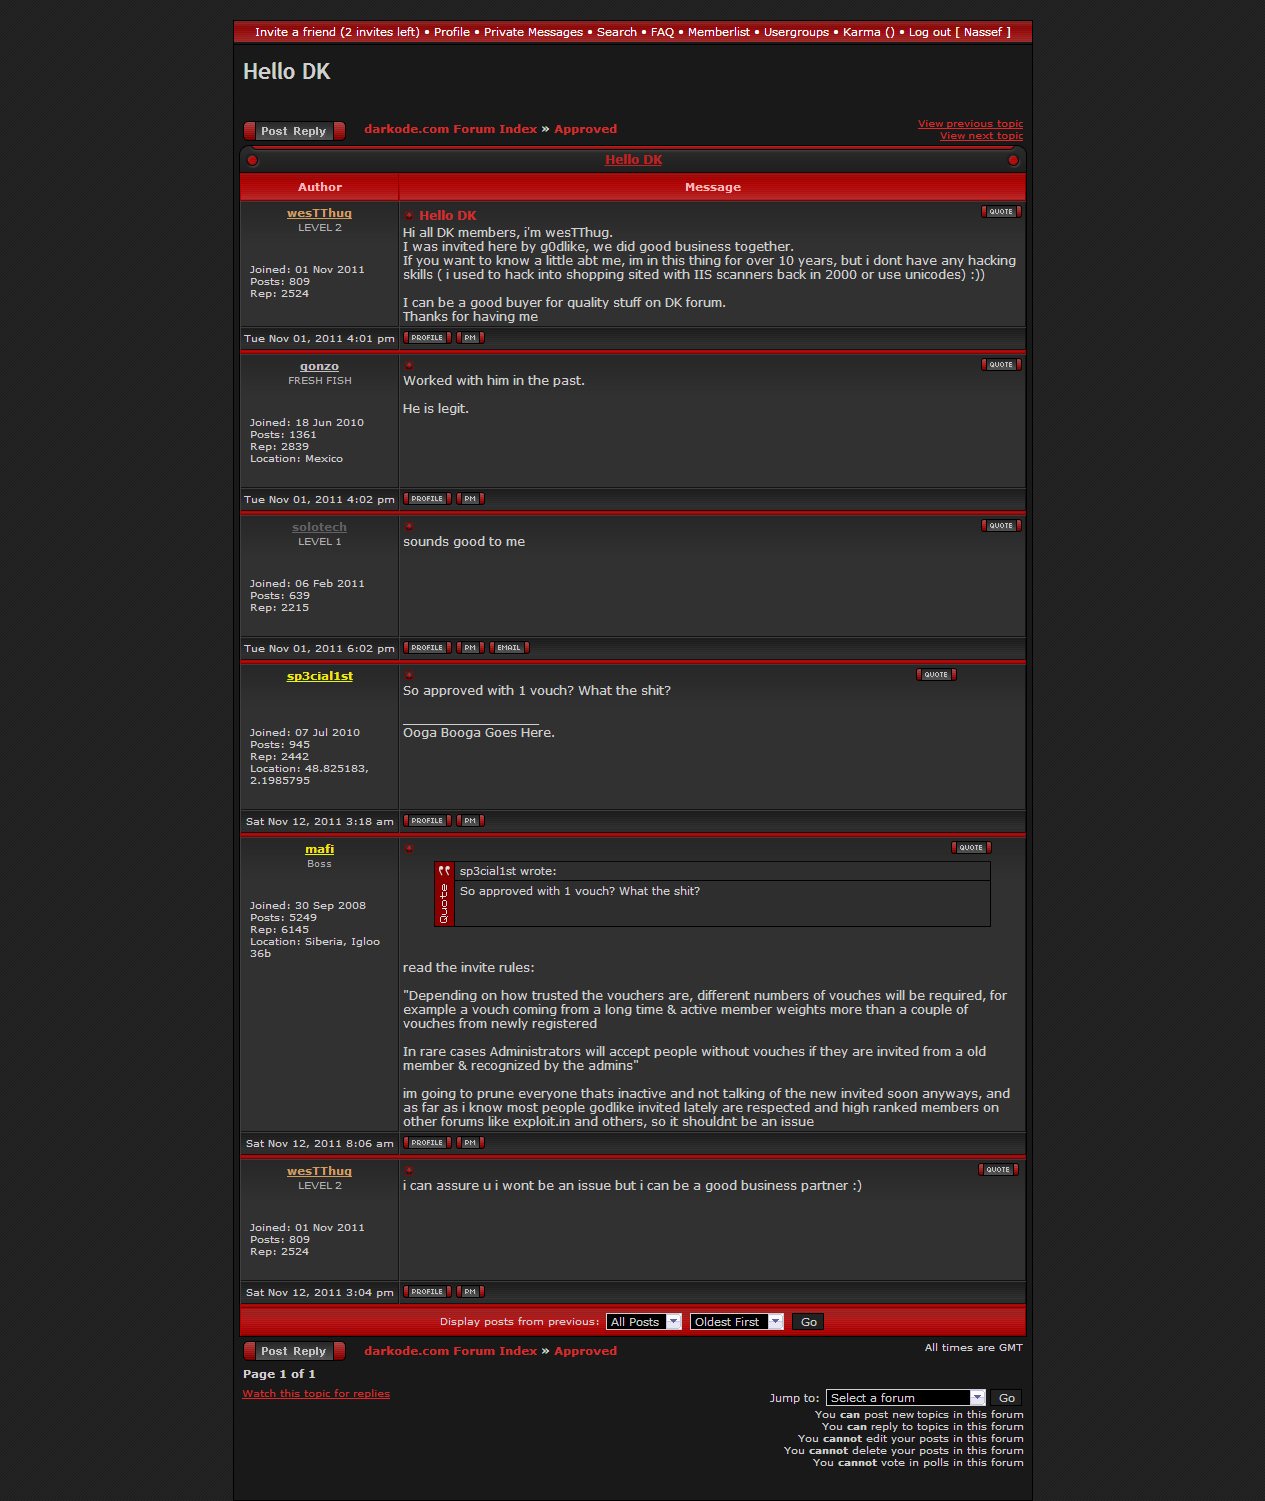Image resolution: width=1265 pixels, height=1501 pixels.
Task: Open the Select a forum dropdown
Action: point(906,1398)
